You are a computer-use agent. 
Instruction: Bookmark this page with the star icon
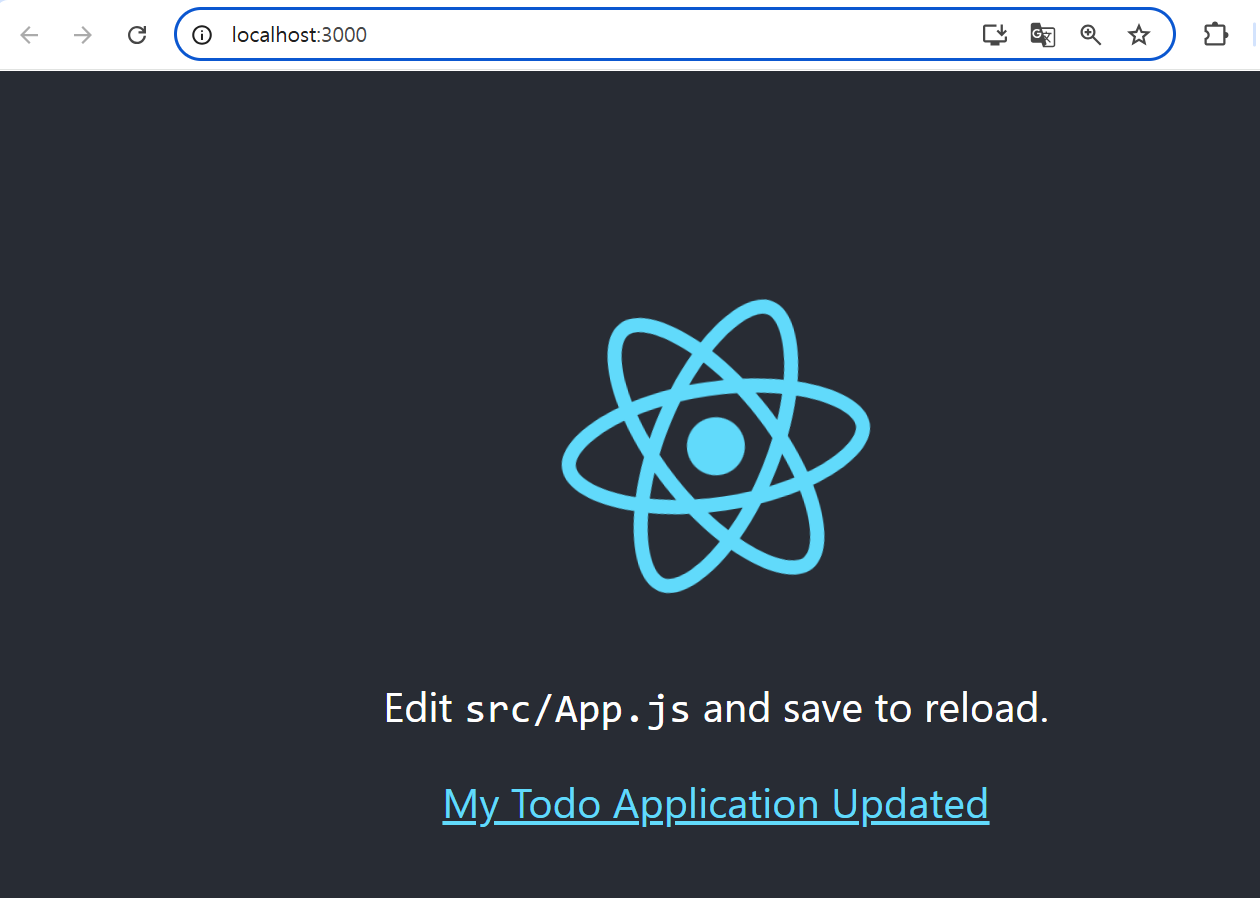[1139, 35]
